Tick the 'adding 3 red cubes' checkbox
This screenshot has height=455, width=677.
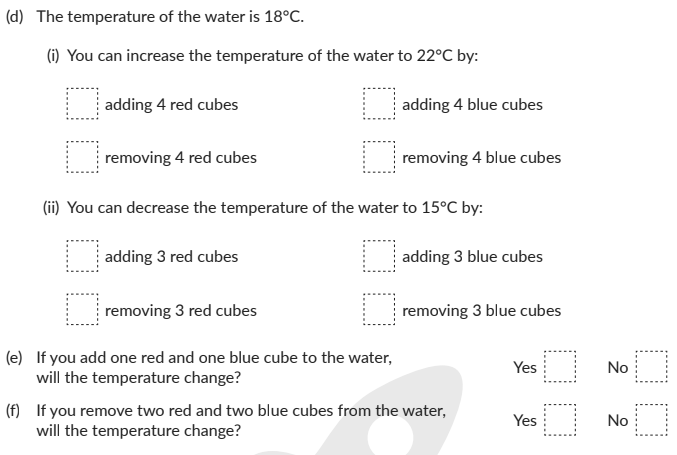pyautogui.click(x=82, y=257)
